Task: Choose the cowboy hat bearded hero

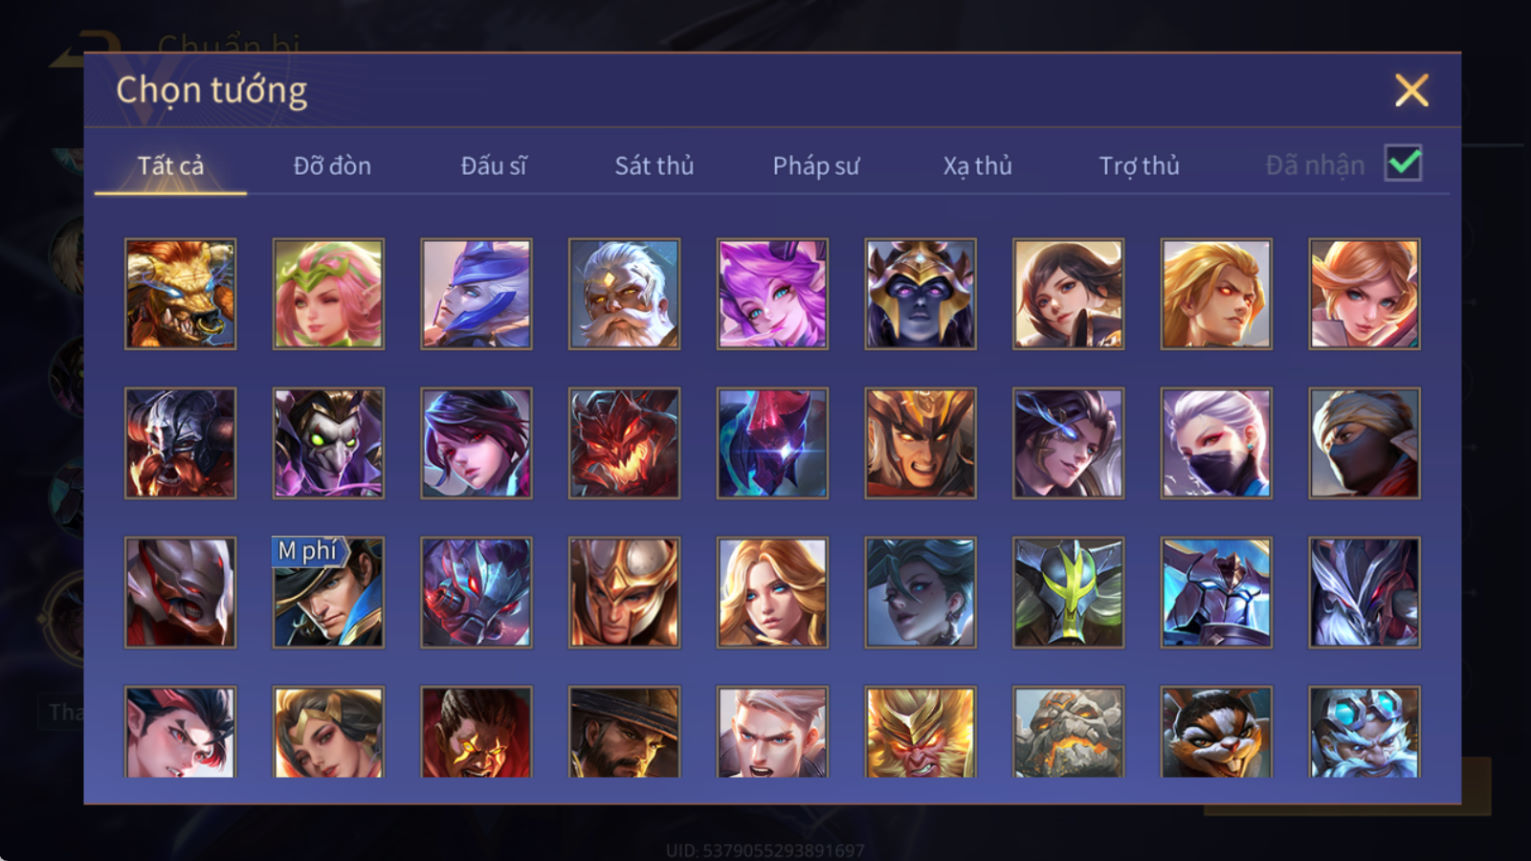Action: [x=624, y=732]
